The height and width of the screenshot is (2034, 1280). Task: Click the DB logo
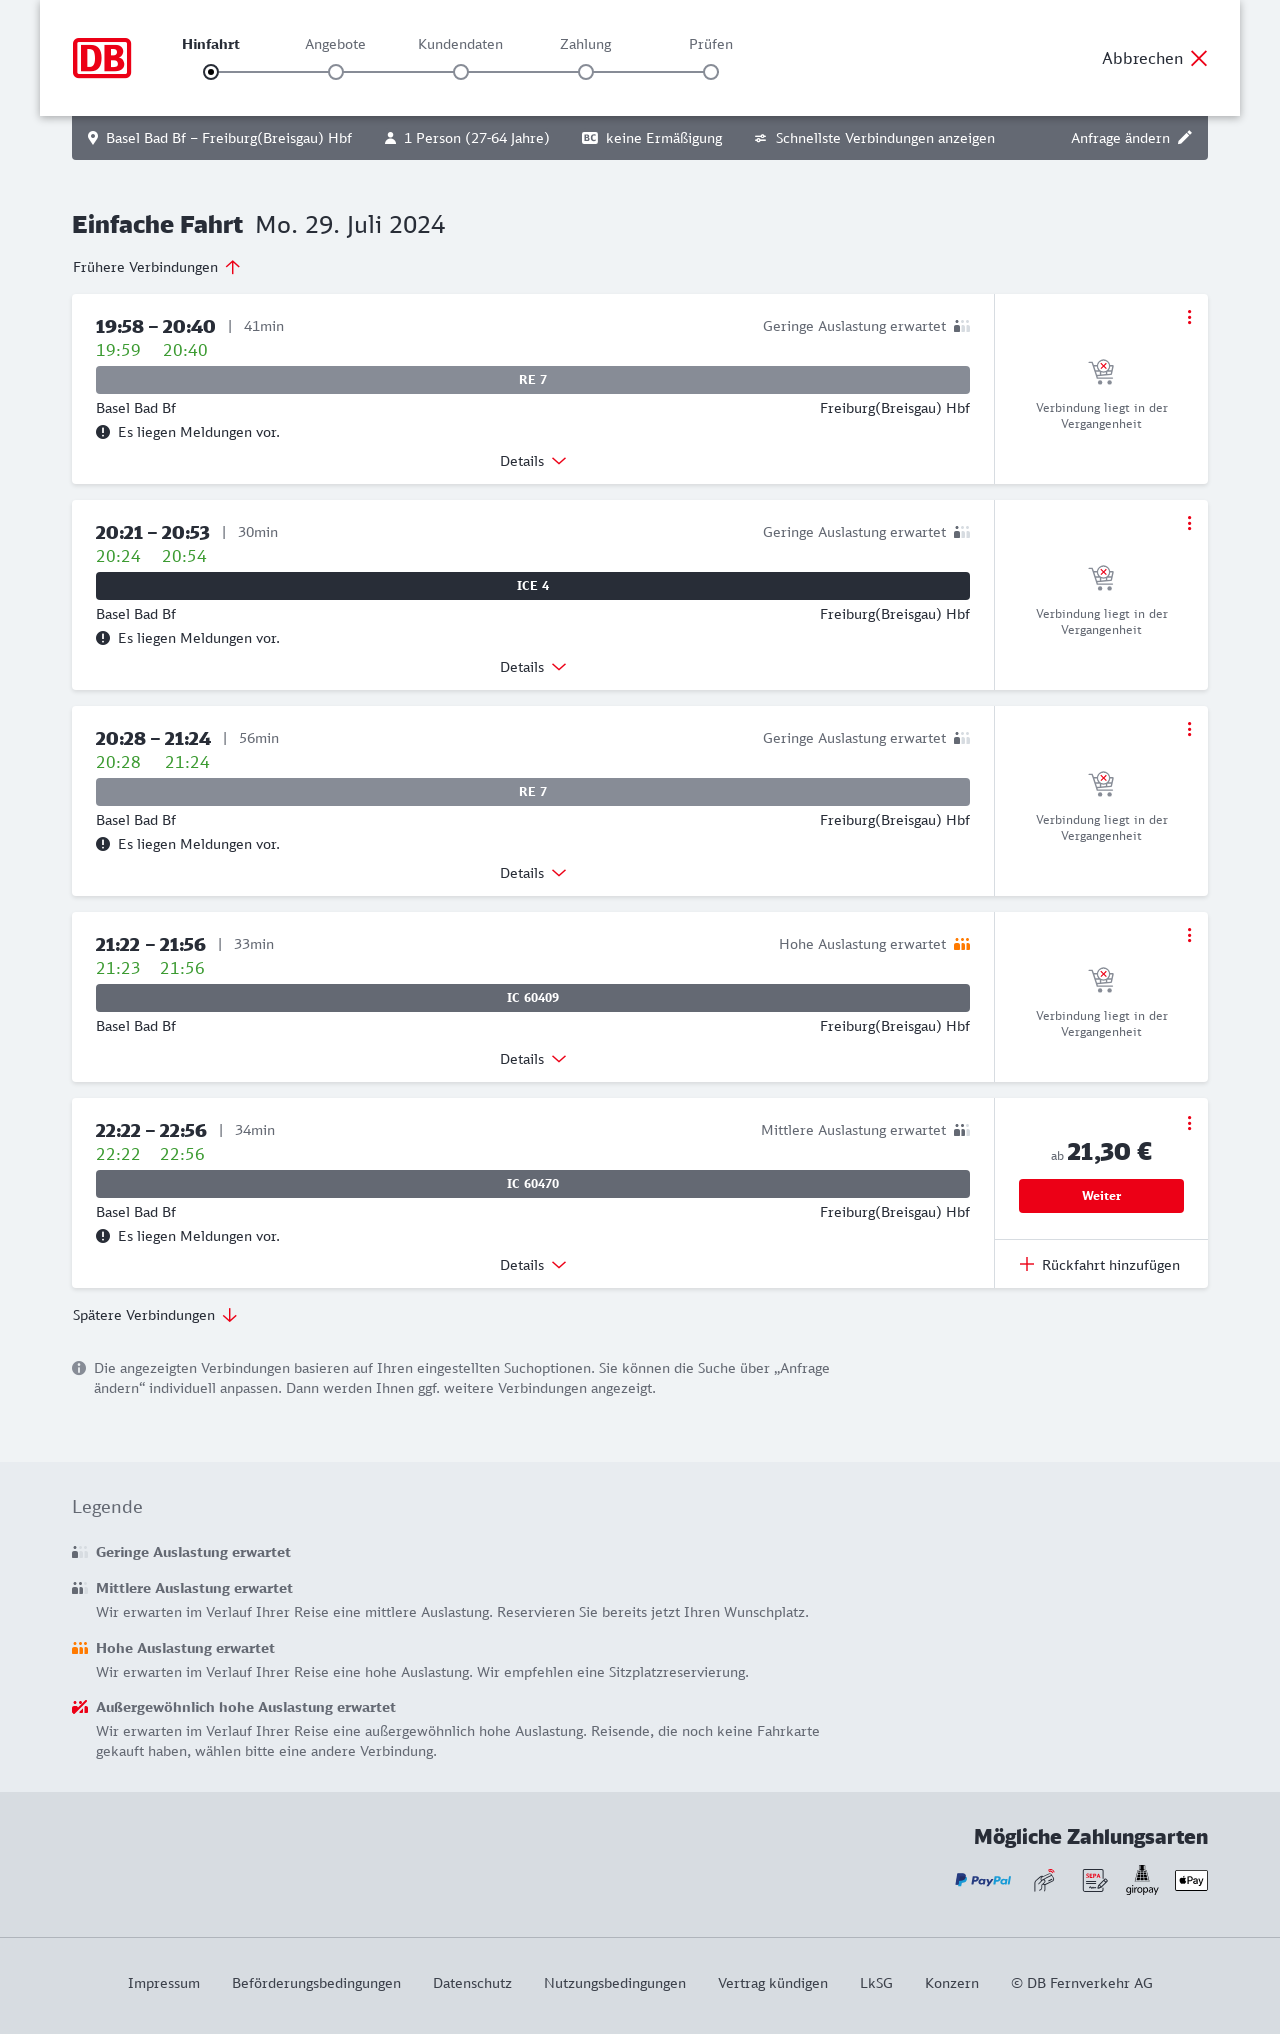[x=102, y=58]
